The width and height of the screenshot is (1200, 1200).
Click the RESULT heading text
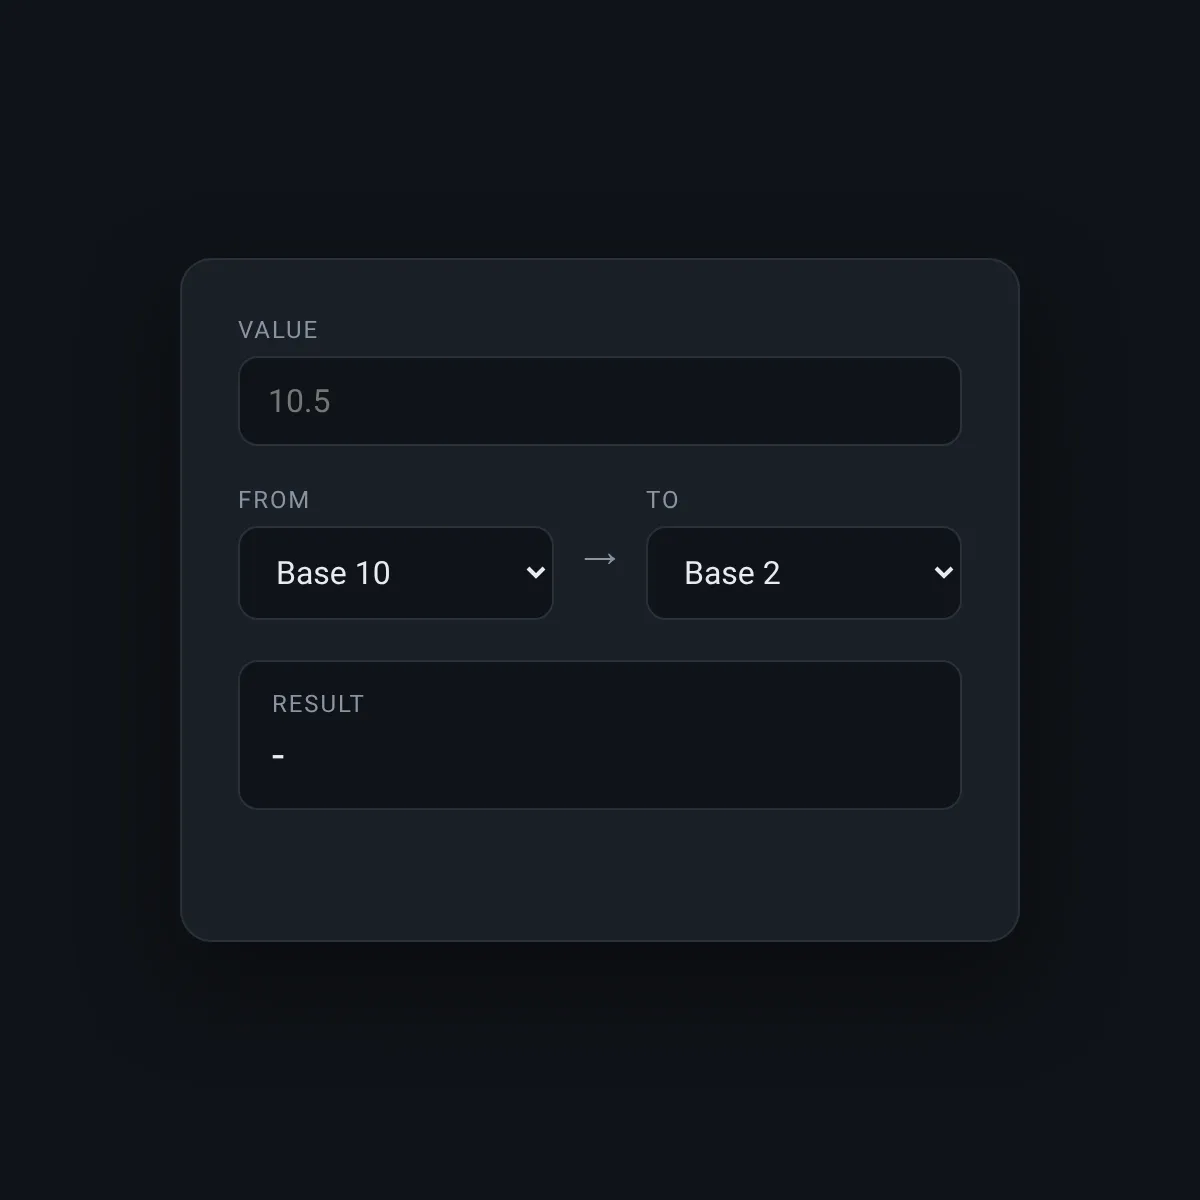click(318, 704)
